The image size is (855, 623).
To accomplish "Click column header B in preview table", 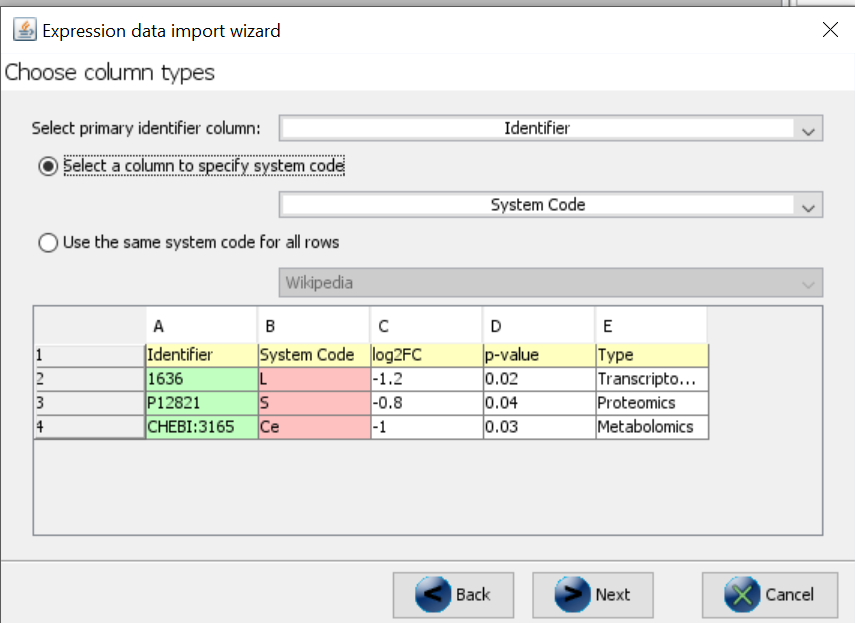I will (x=314, y=326).
